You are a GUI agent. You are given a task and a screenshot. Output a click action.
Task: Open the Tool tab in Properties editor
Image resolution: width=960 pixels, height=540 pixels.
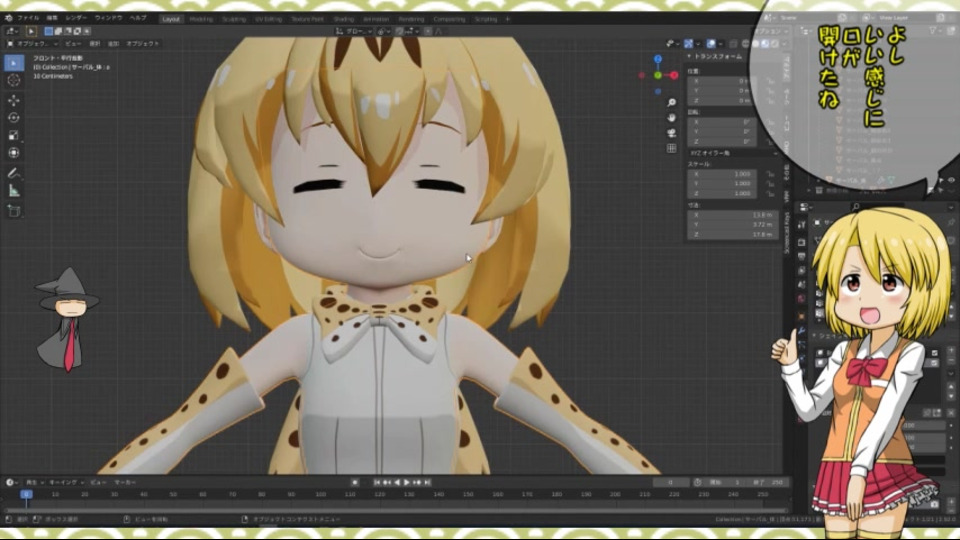click(801, 225)
